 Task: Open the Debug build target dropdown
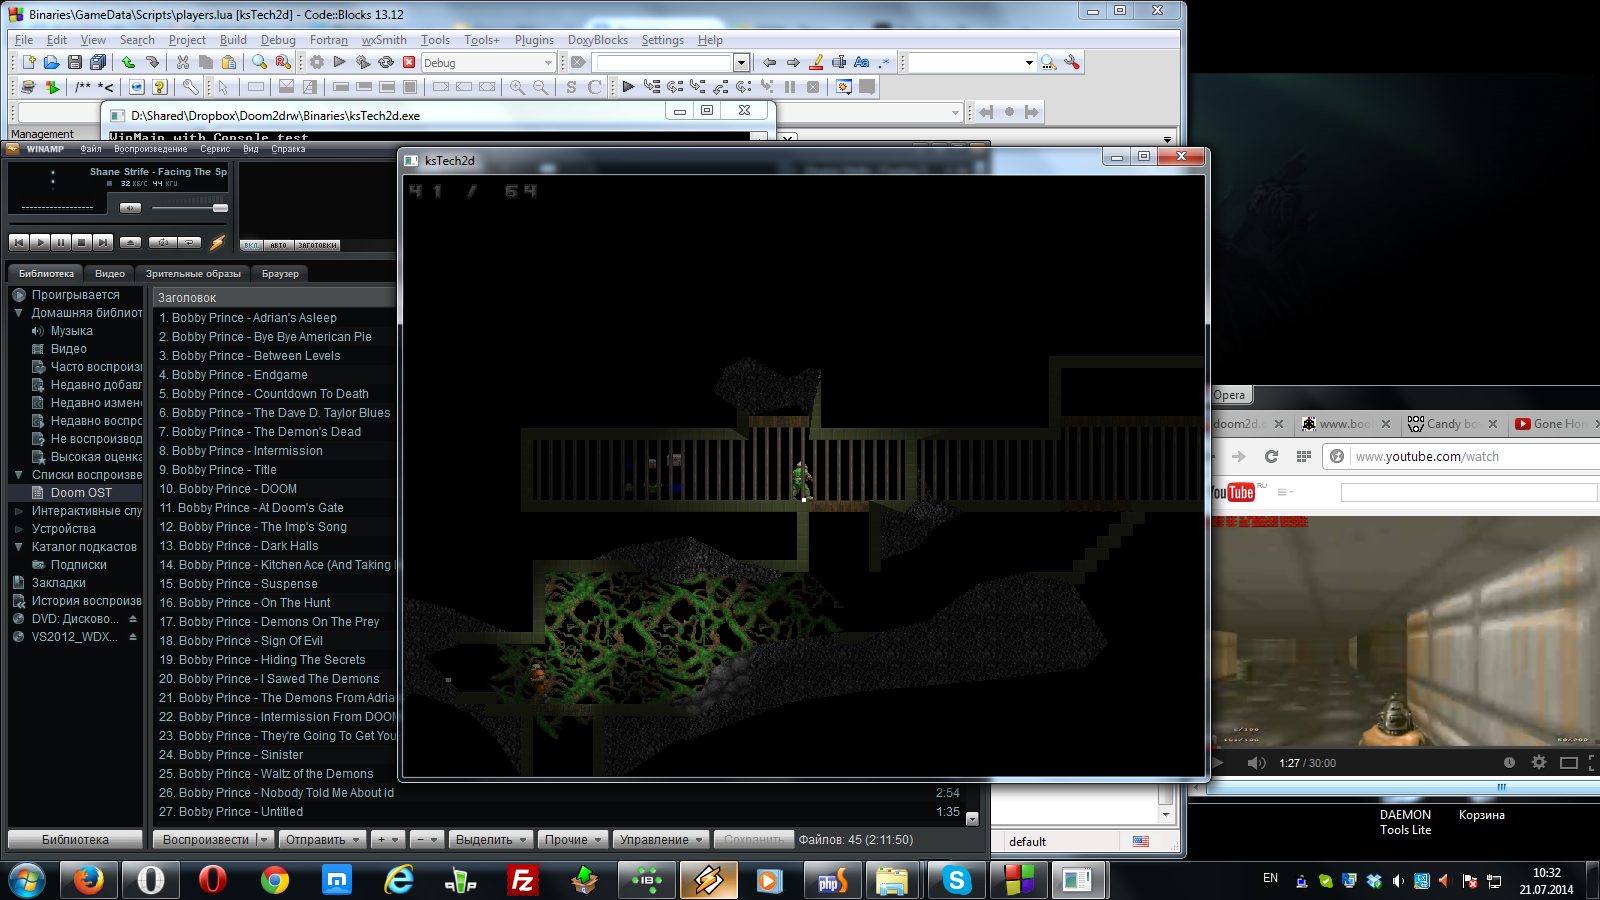click(x=547, y=63)
